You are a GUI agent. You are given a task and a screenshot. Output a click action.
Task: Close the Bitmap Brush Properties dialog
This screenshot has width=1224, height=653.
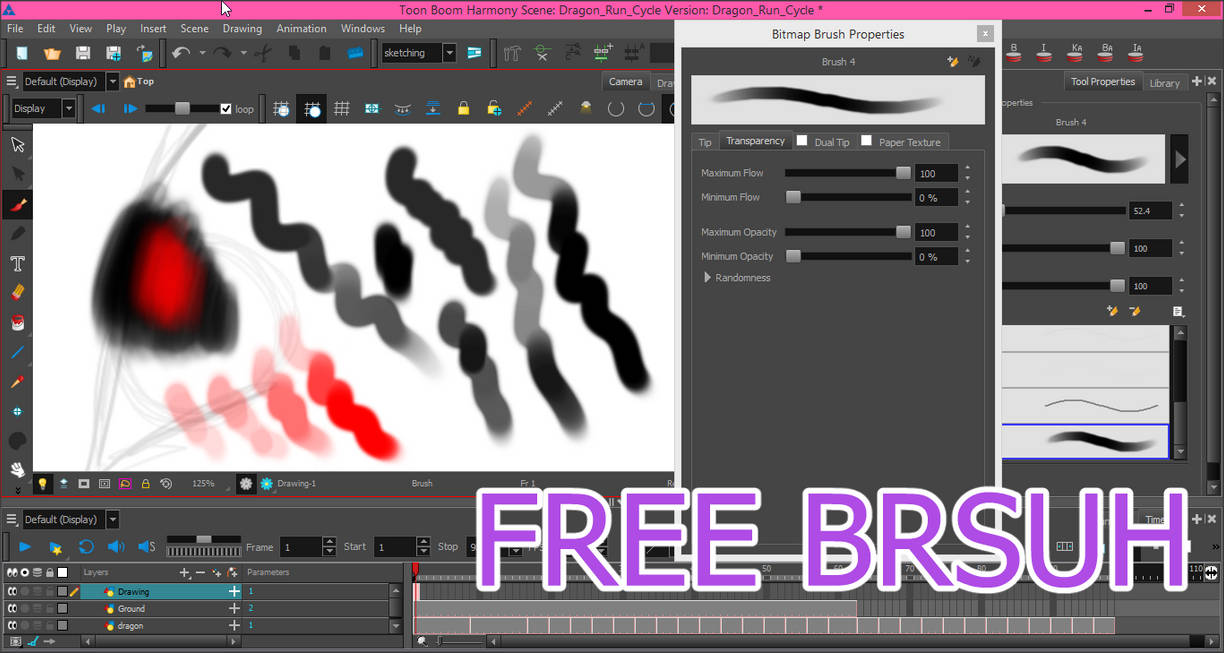click(x=985, y=33)
